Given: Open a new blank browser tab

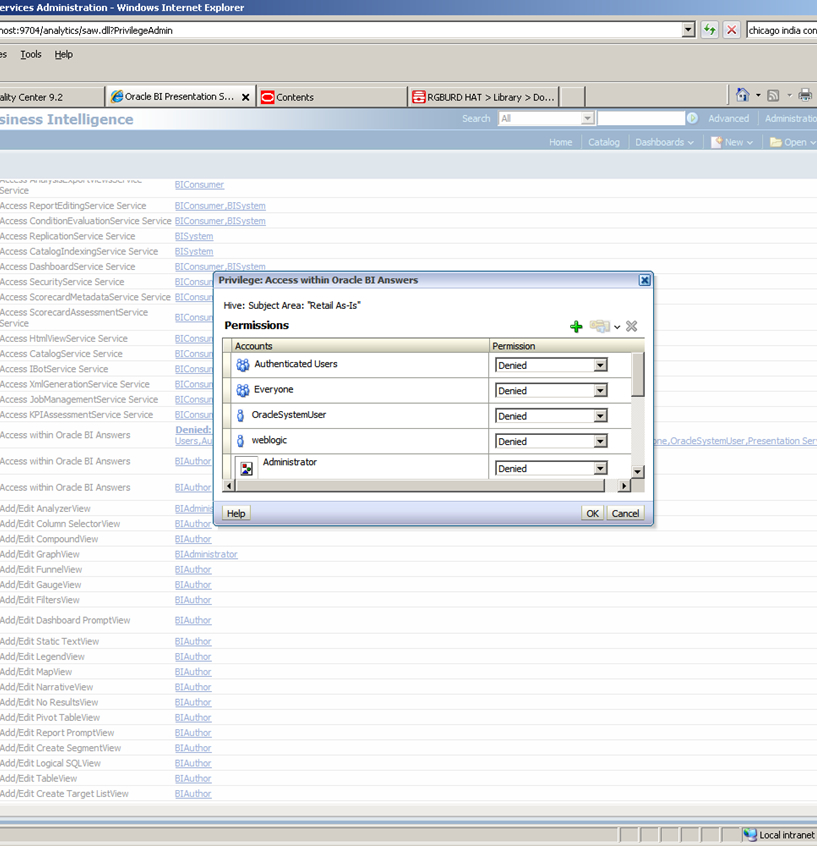Looking at the screenshot, I should click(x=573, y=97).
